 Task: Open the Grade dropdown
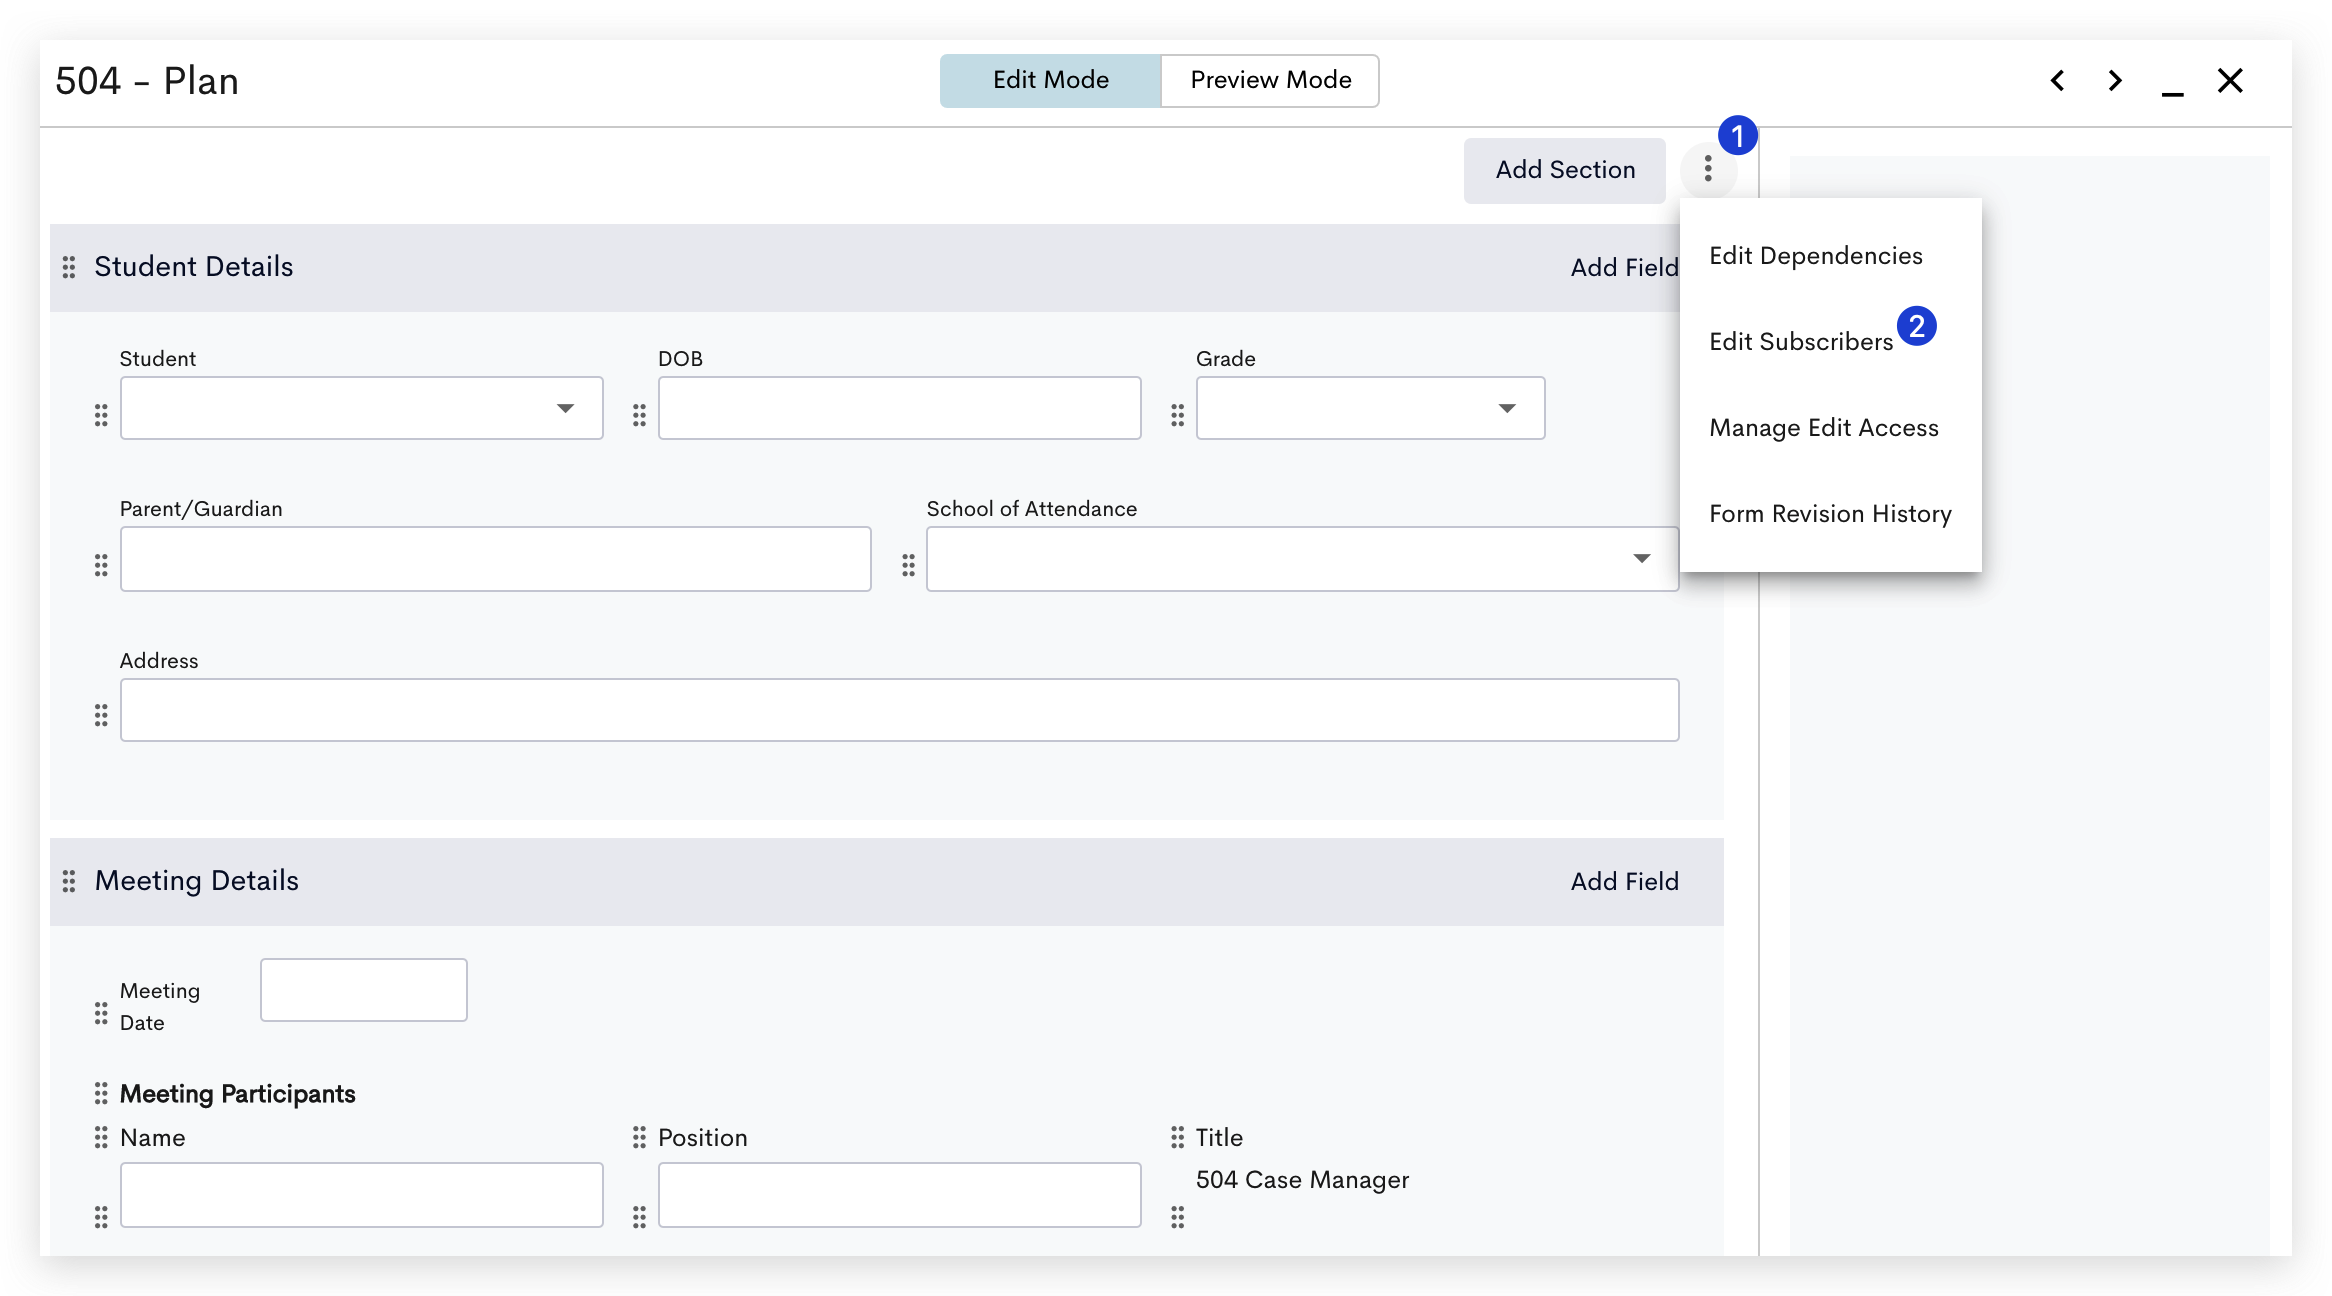1370,408
